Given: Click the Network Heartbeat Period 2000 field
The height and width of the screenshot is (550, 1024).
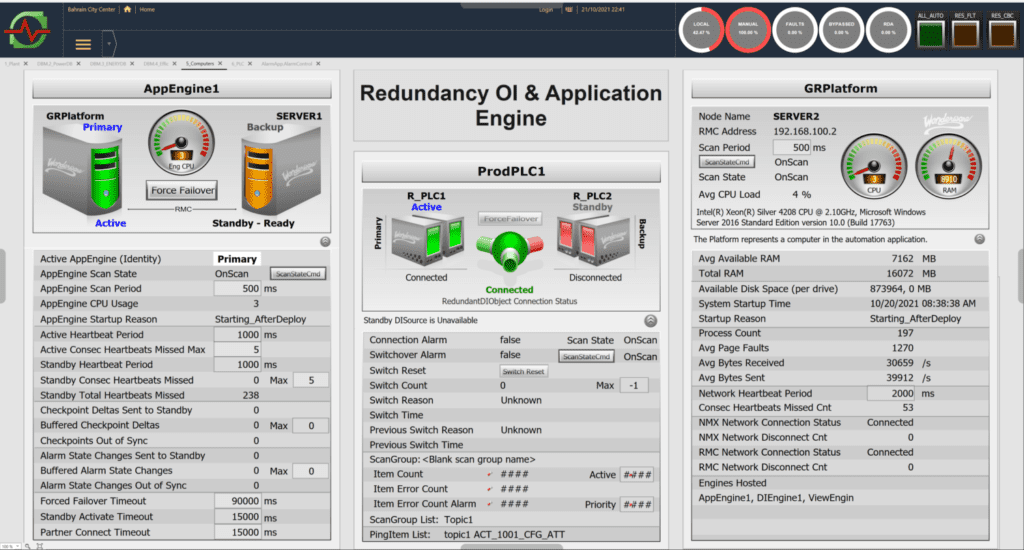Looking at the screenshot, I should [891, 393].
